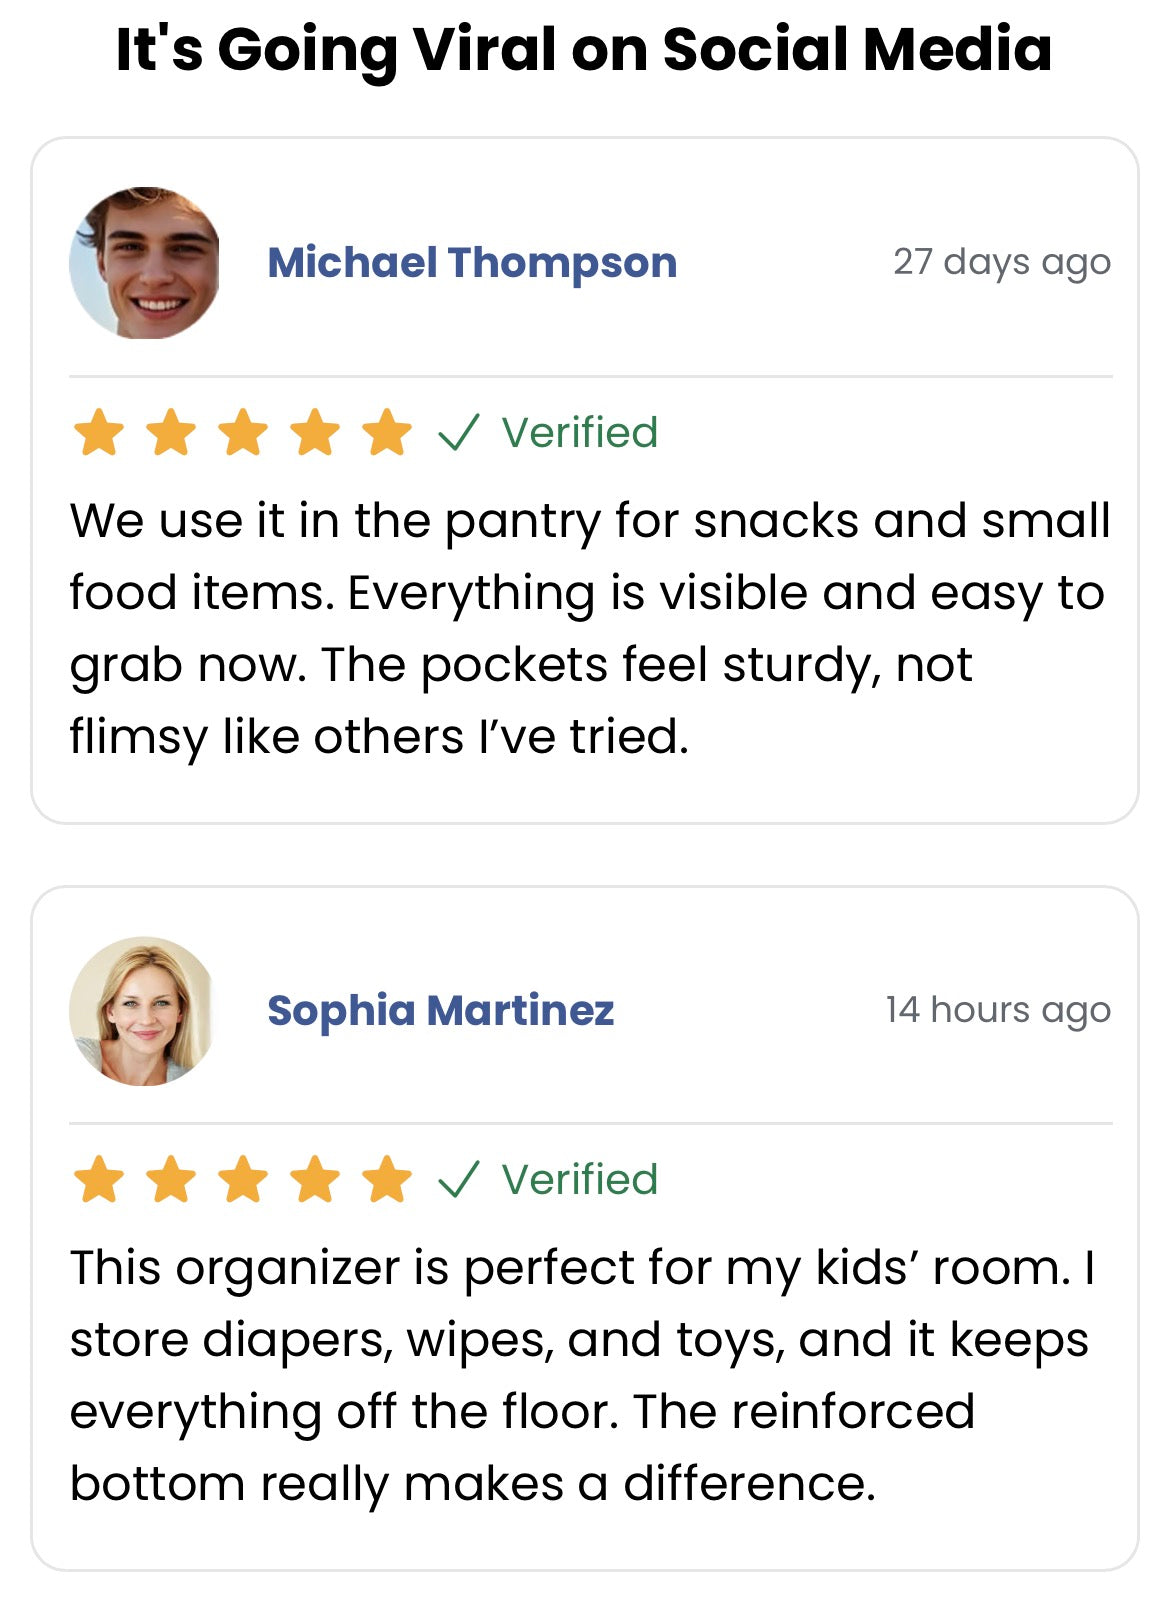The image size is (1170, 1605).
Task: Click the checkmark icon in Sophia's review
Action: (x=459, y=1179)
